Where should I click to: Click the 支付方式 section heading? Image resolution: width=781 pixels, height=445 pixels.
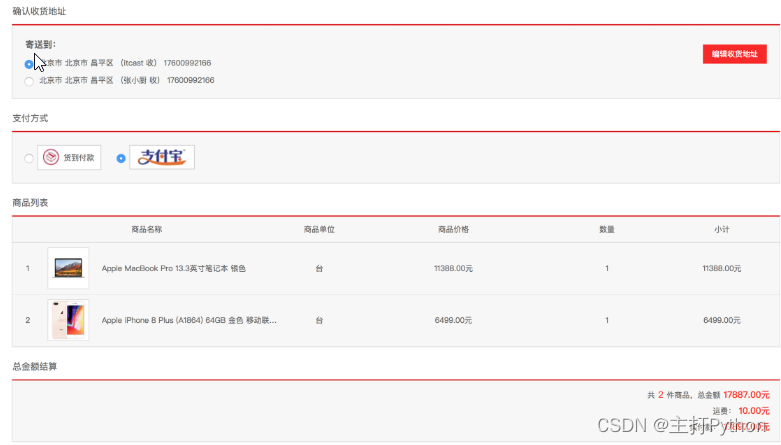click(30, 118)
